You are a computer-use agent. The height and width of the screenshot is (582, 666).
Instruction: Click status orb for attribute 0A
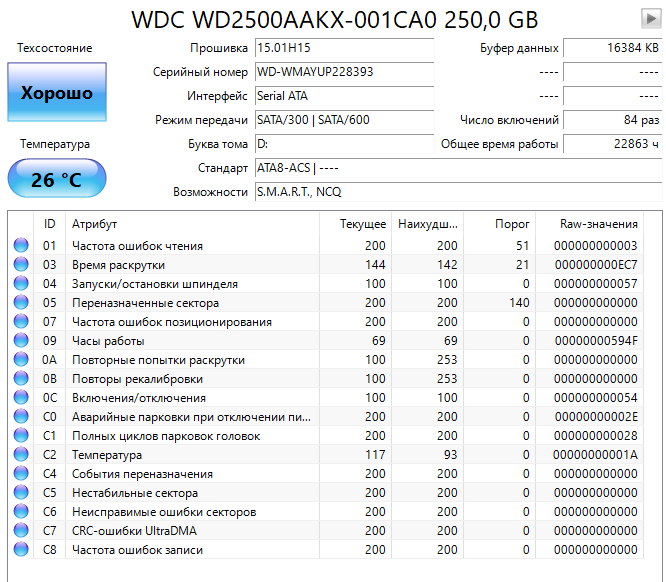tap(21, 359)
